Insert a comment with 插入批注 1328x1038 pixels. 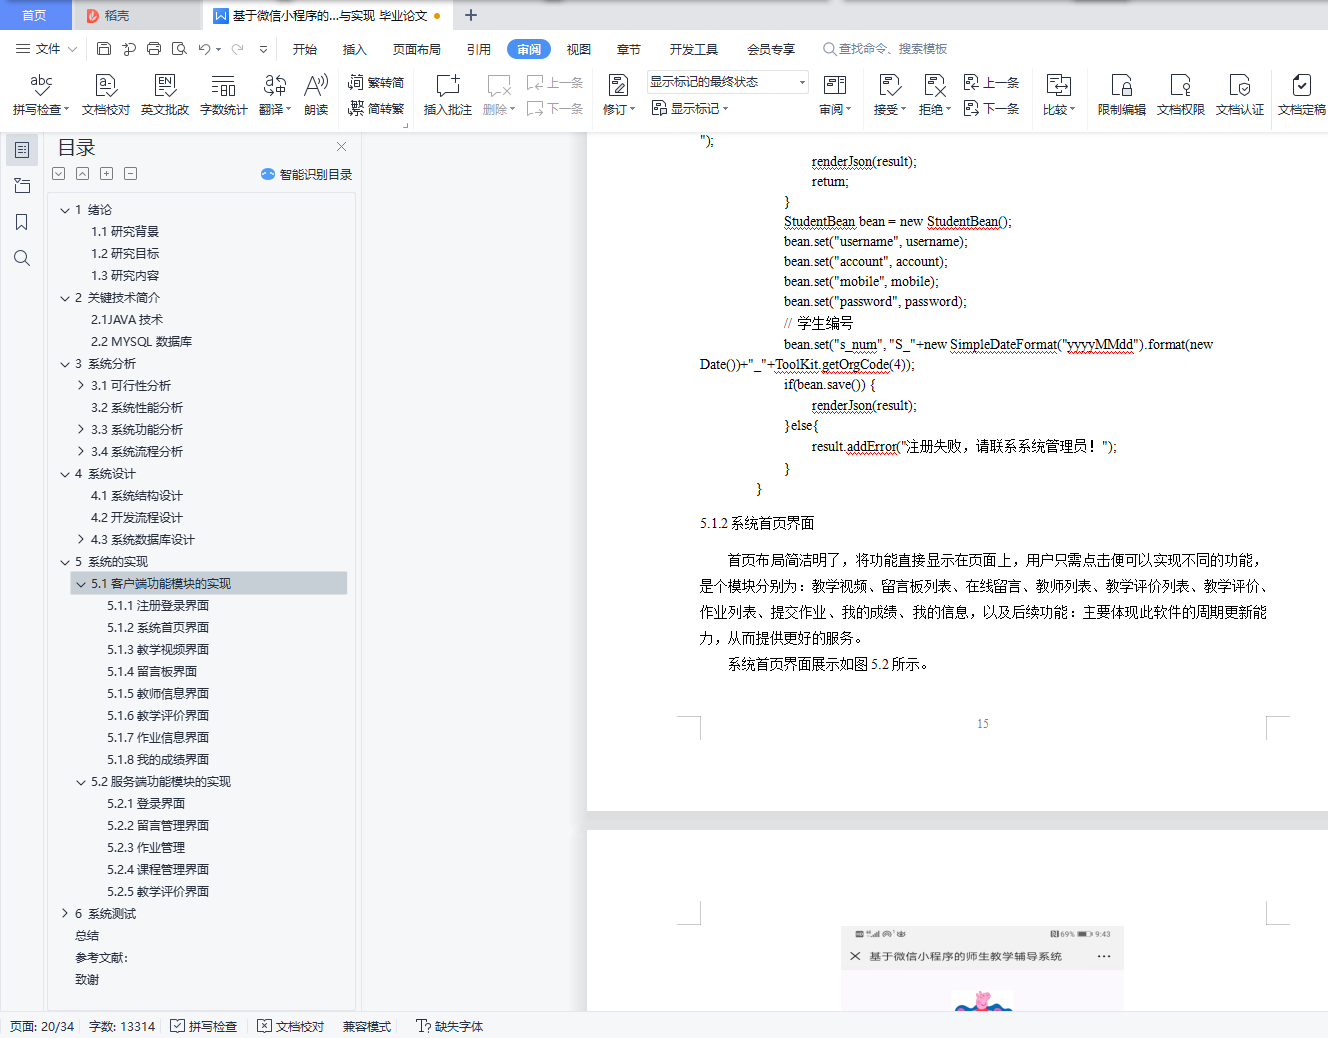click(448, 95)
